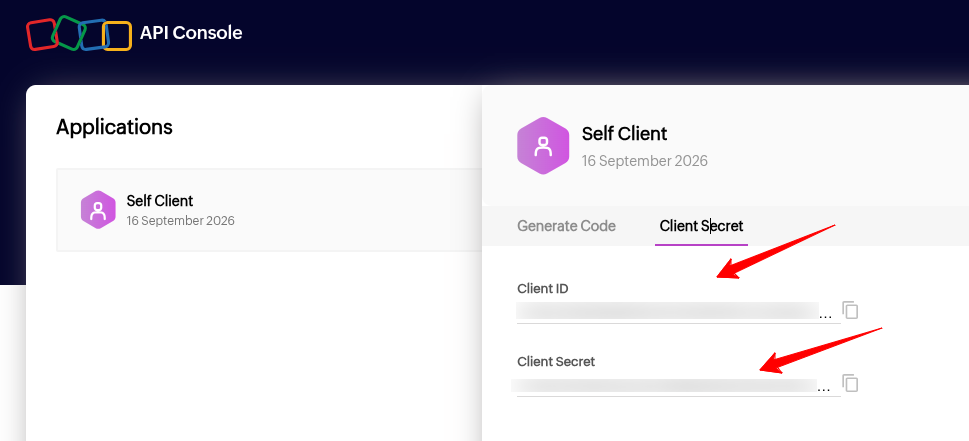
Task: Click the Zoho logo in the header
Action: (79, 33)
